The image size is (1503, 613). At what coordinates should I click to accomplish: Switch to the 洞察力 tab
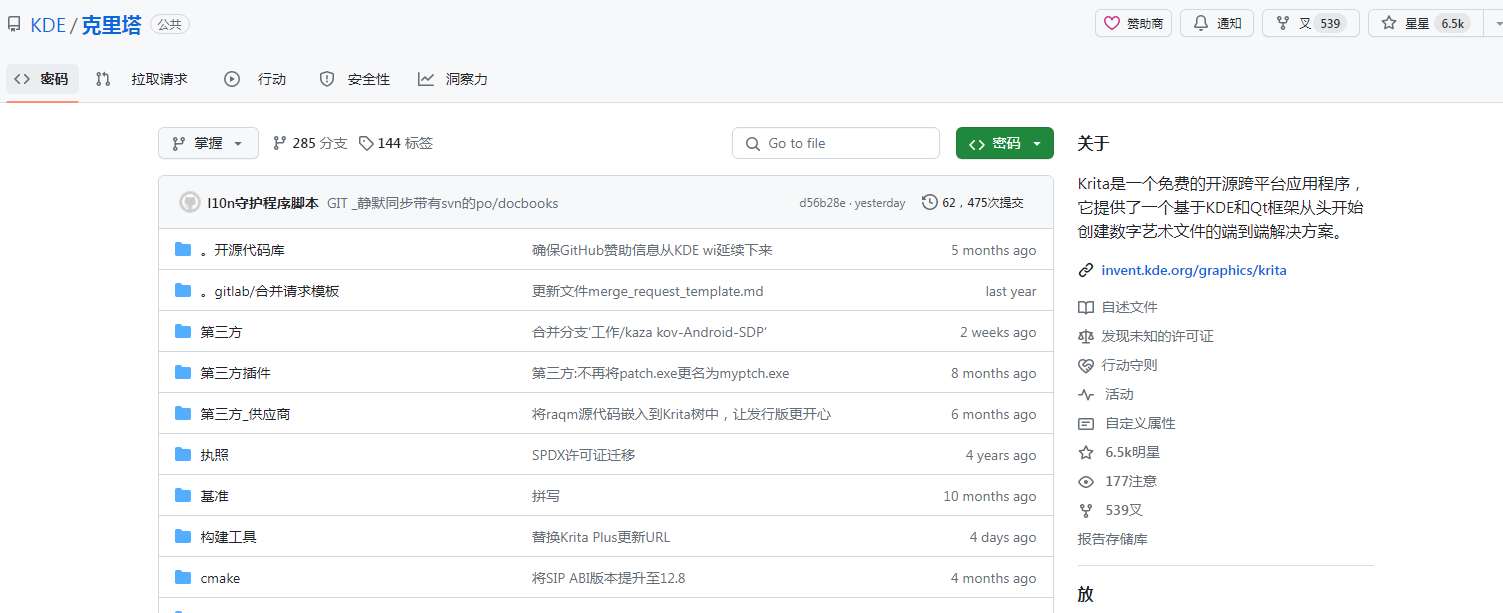pyautogui.click(x=453, y=79)
